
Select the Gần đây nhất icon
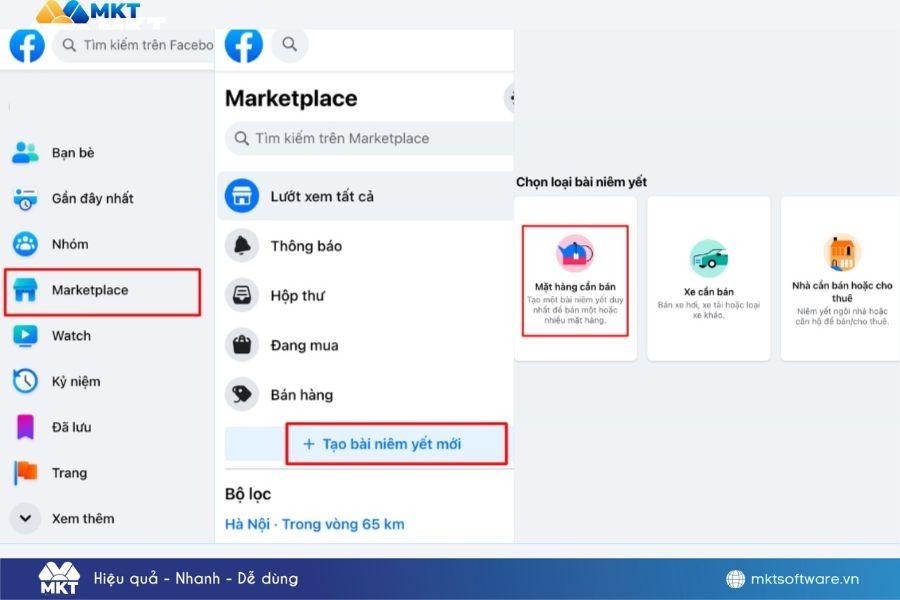pos(25,199)
